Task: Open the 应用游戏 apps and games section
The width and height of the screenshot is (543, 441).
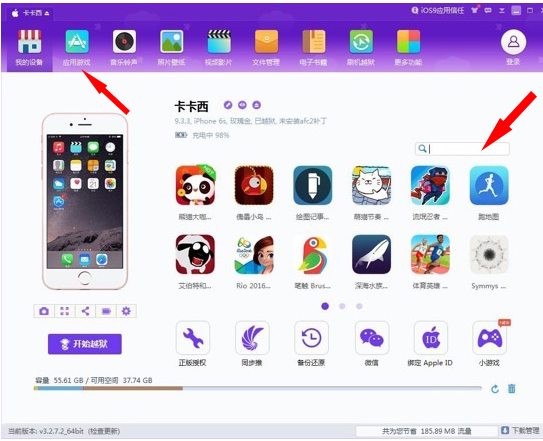Action: [x=77, y=48]
